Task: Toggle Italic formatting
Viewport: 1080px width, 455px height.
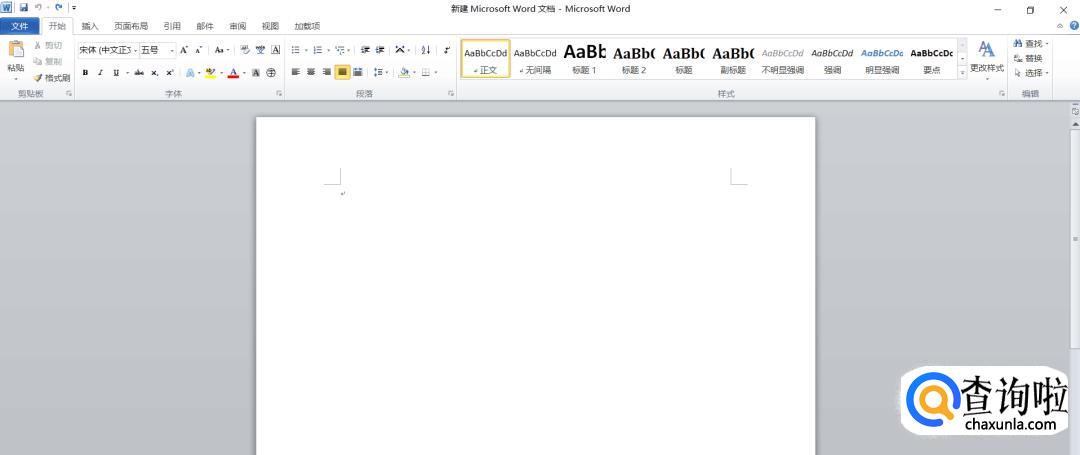Action: click(x=101, y=72)
